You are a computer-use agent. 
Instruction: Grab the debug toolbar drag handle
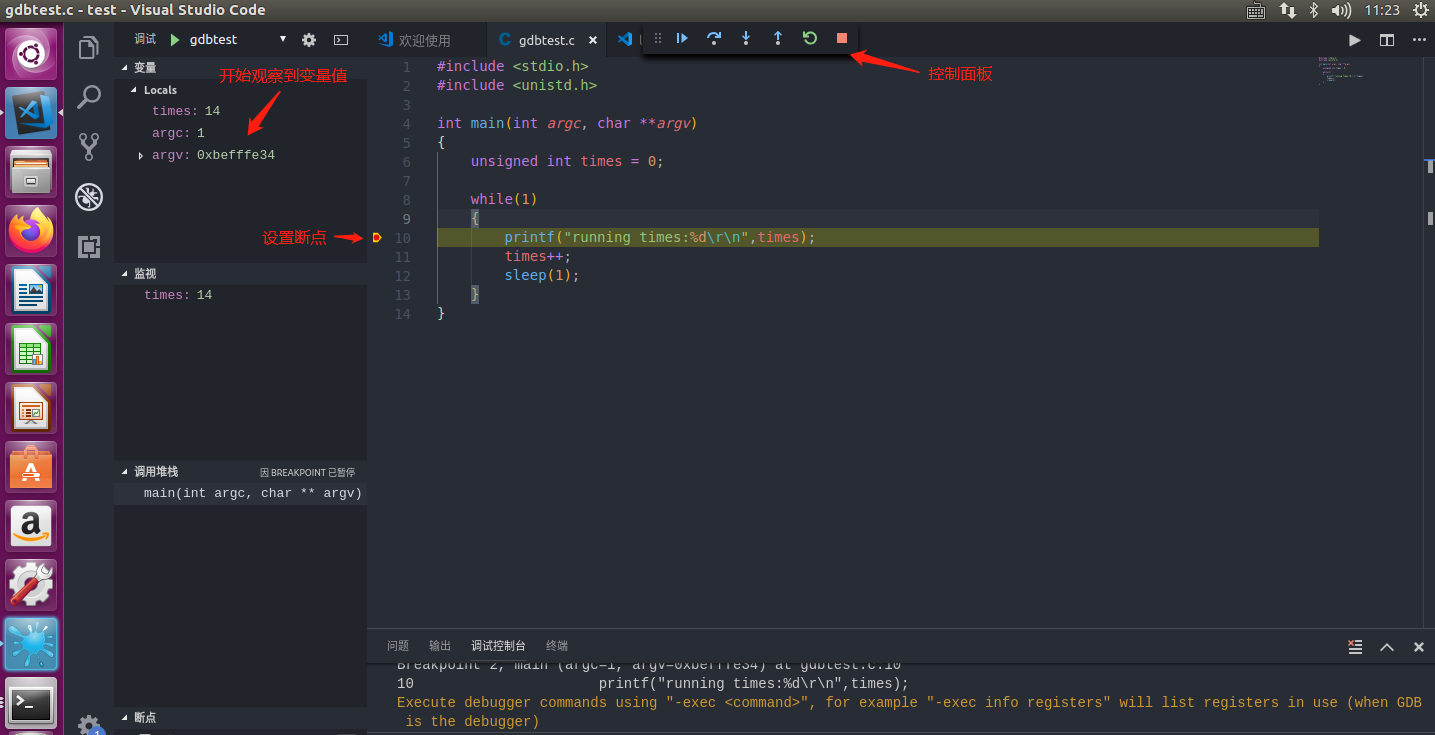[657, 38]
